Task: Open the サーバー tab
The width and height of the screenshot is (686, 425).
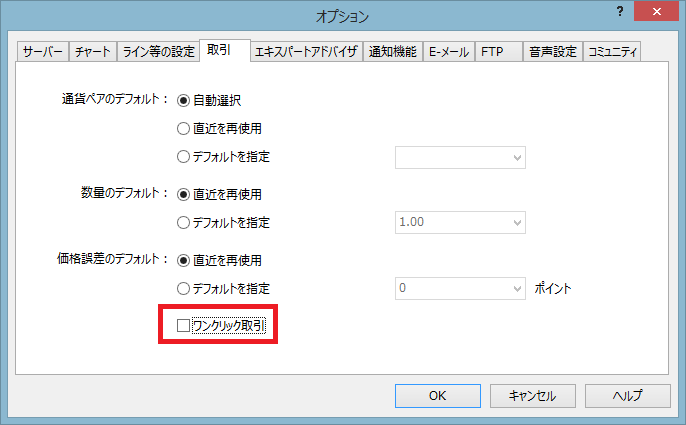Action: (x=43, y=52)
